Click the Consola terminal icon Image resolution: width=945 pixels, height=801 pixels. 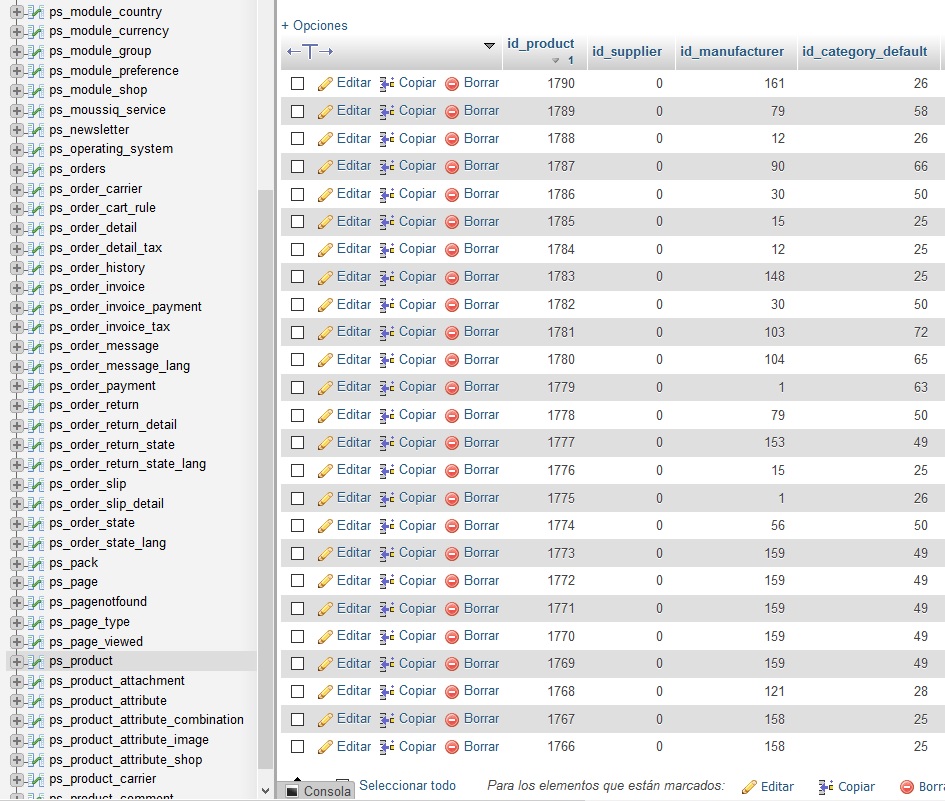pyautogui.click(x=292, y=791)
